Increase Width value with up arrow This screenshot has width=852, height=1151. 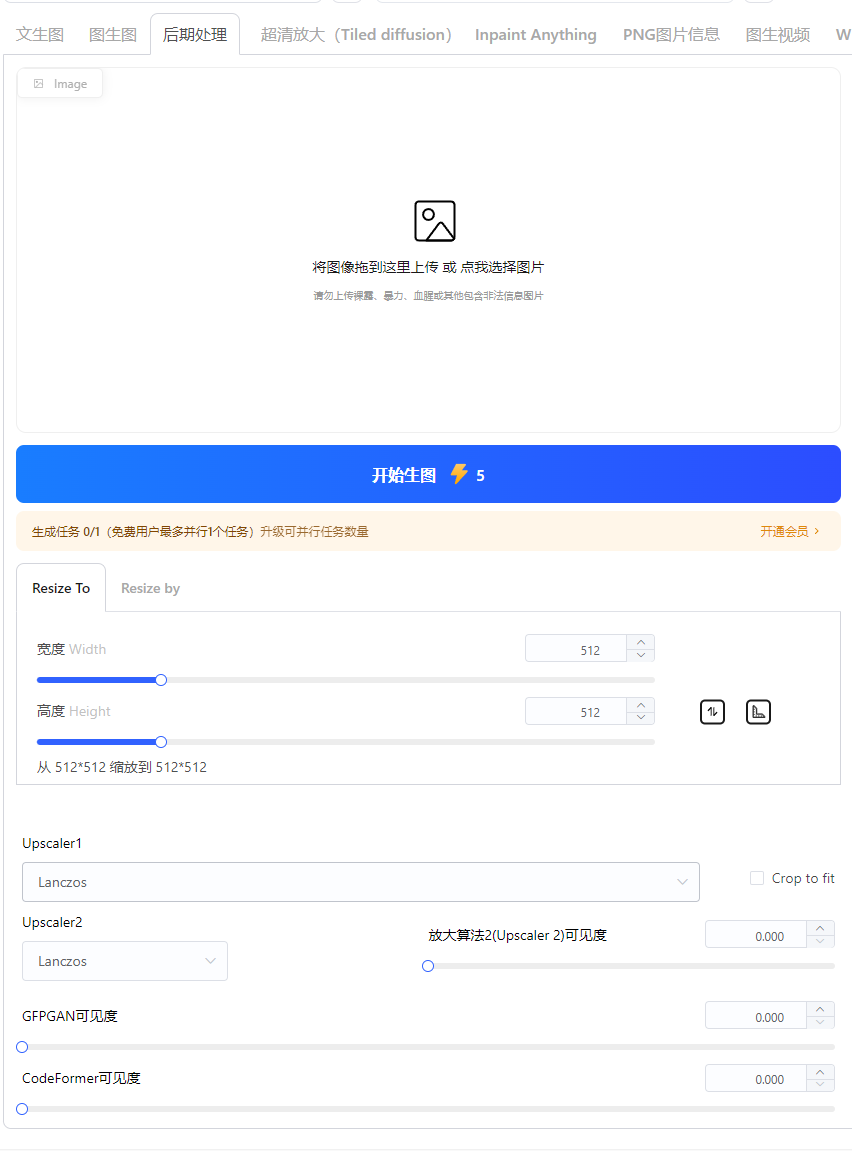pyautogui.click(x=641, y=642)
